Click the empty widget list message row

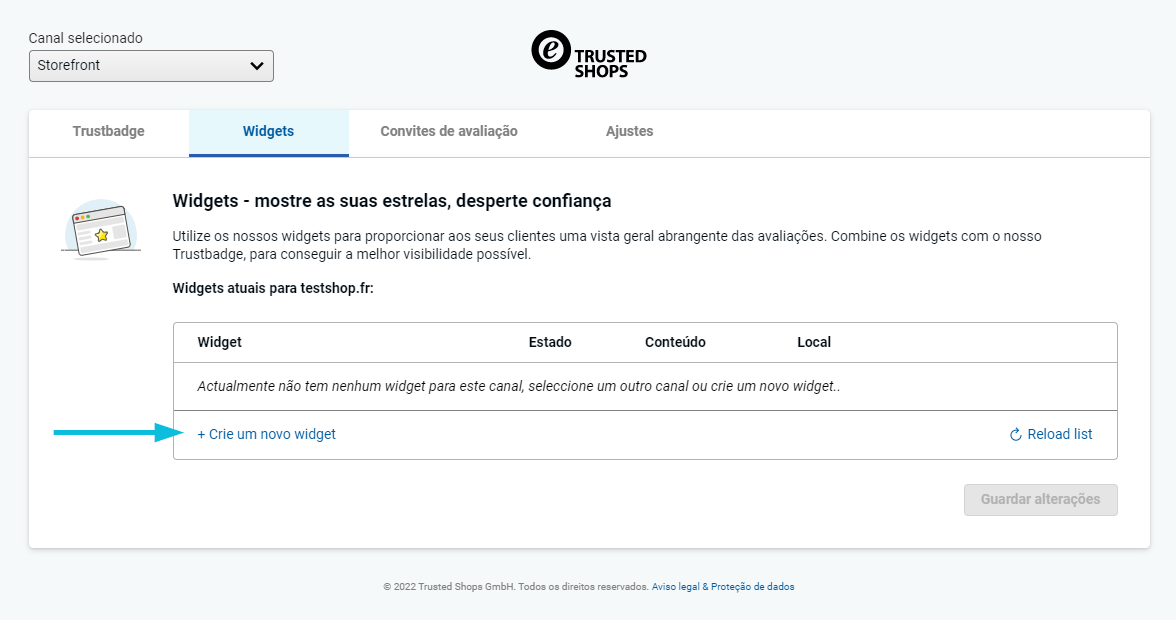point(518,386)
